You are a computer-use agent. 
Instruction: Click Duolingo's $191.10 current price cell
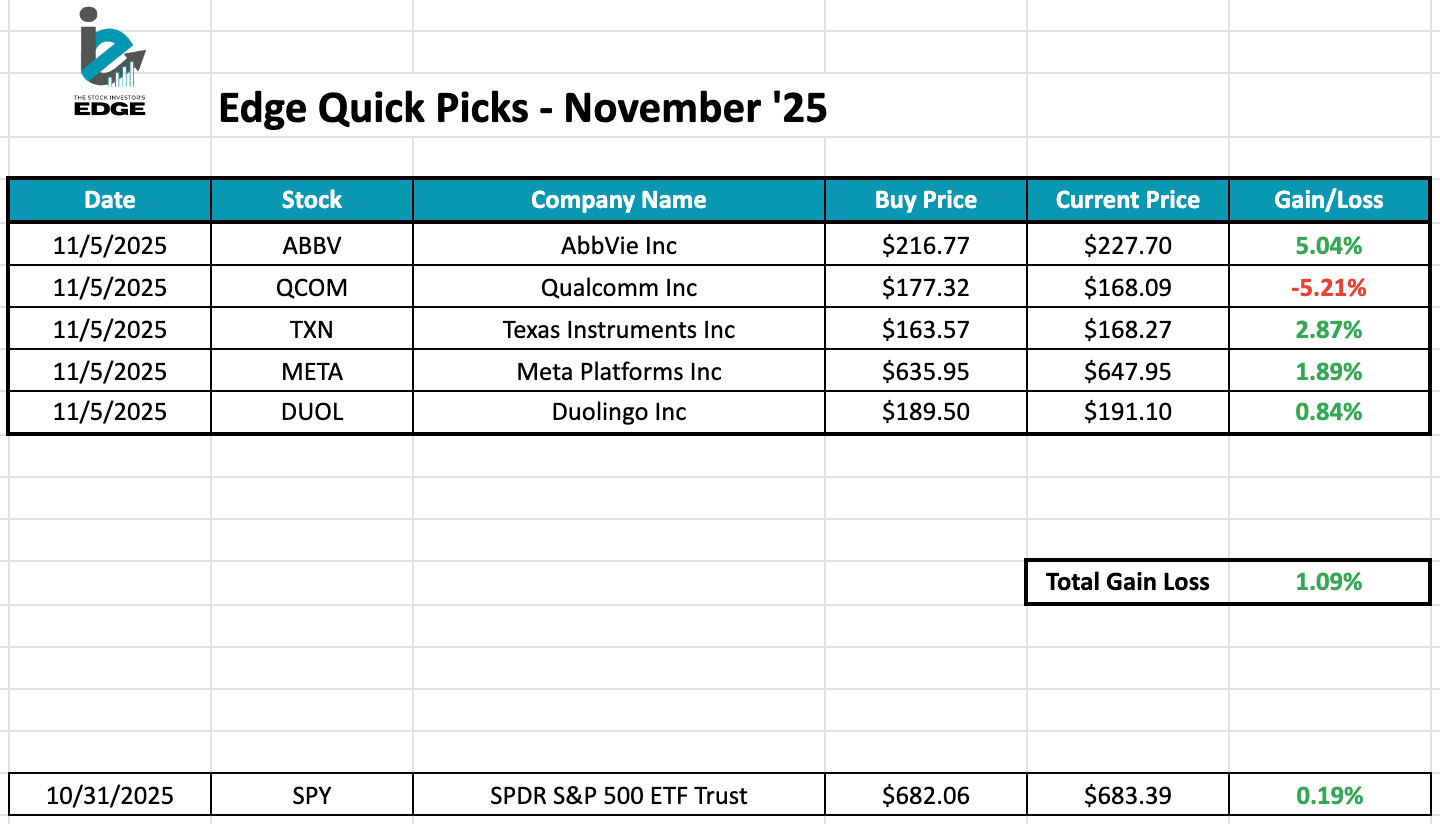pos(1127,412)
